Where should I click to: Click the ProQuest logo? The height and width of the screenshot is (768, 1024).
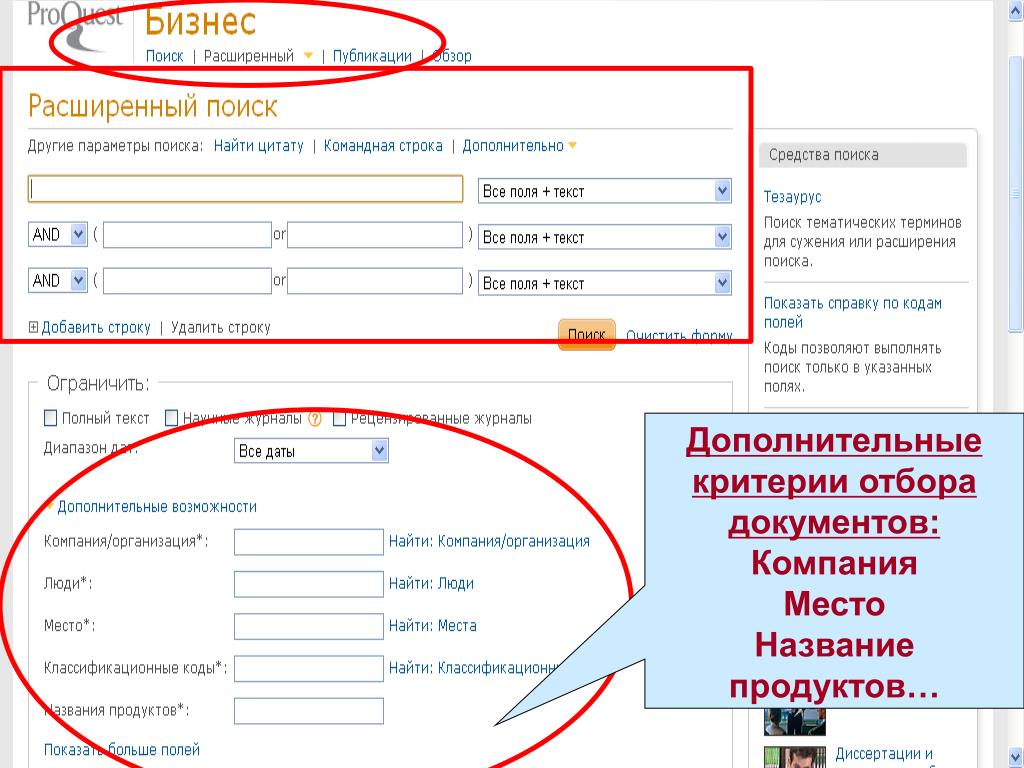click(74, 27)
